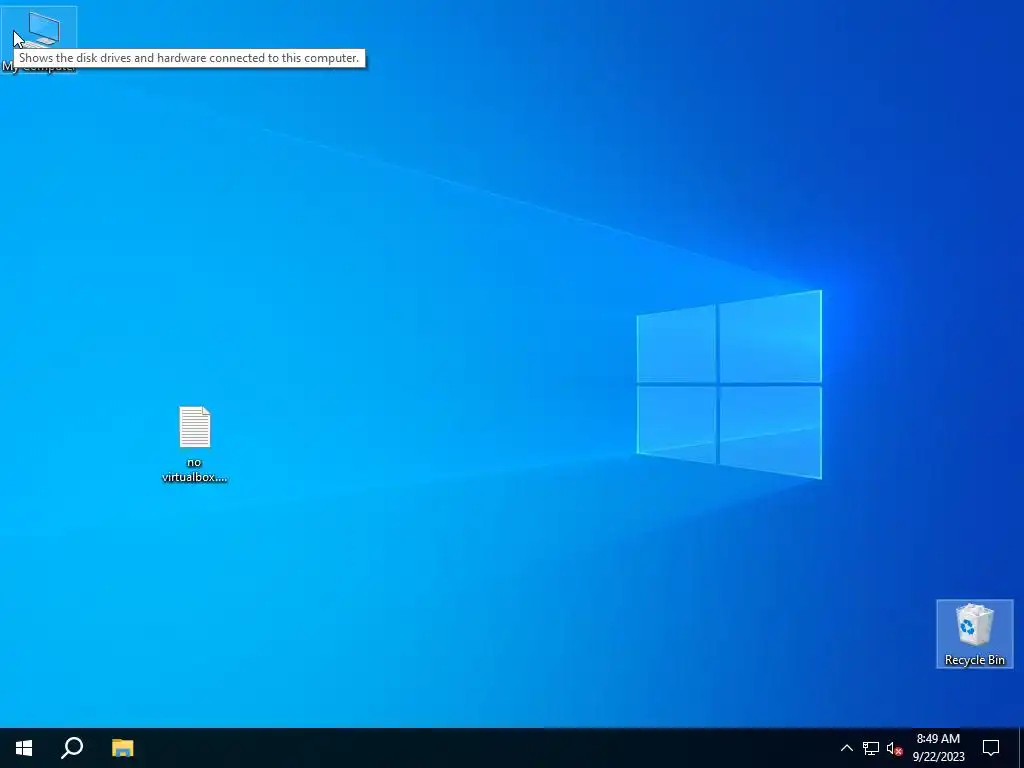This screenshot has width=1024, height=768.
Task: Open the clock showing 8:49 AM
Action: (x=938, y=748)
